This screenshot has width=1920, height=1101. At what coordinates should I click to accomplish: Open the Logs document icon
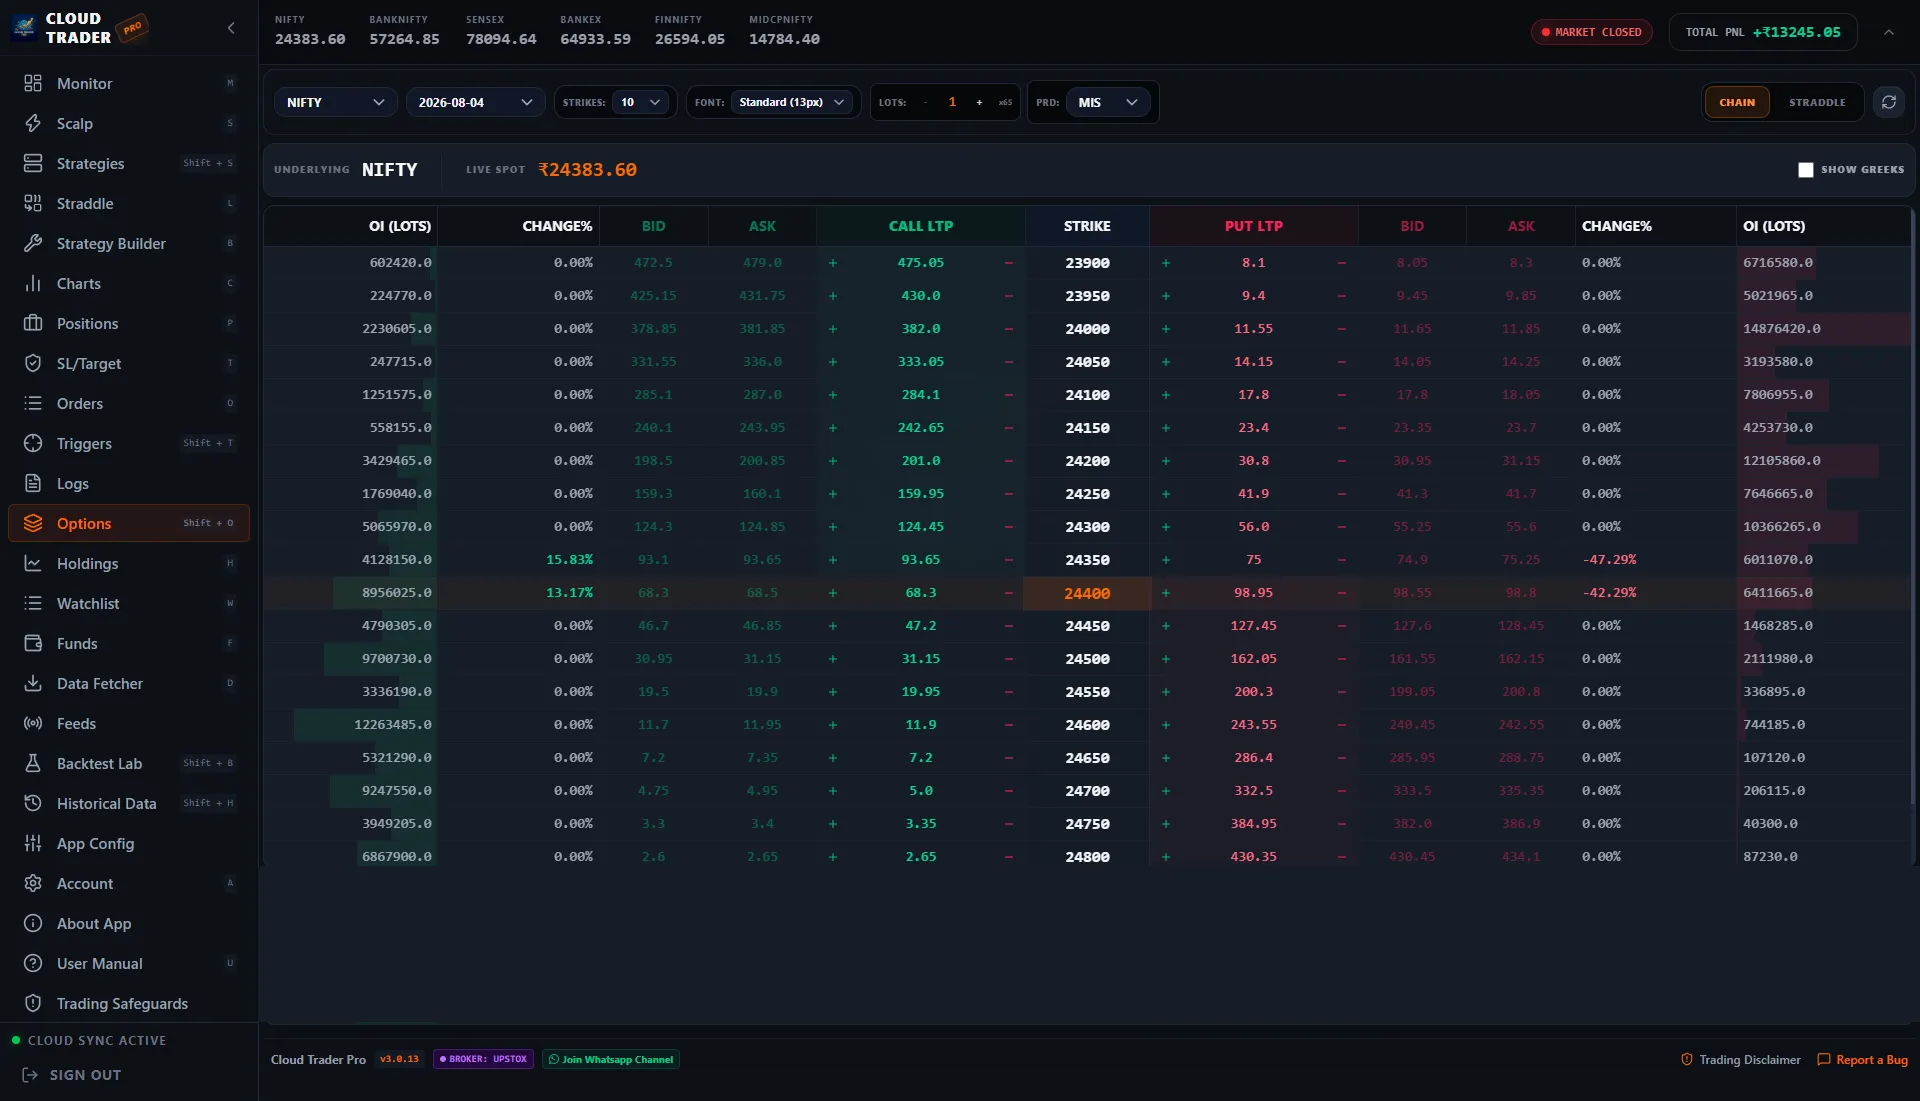click(x=33, y=483)
